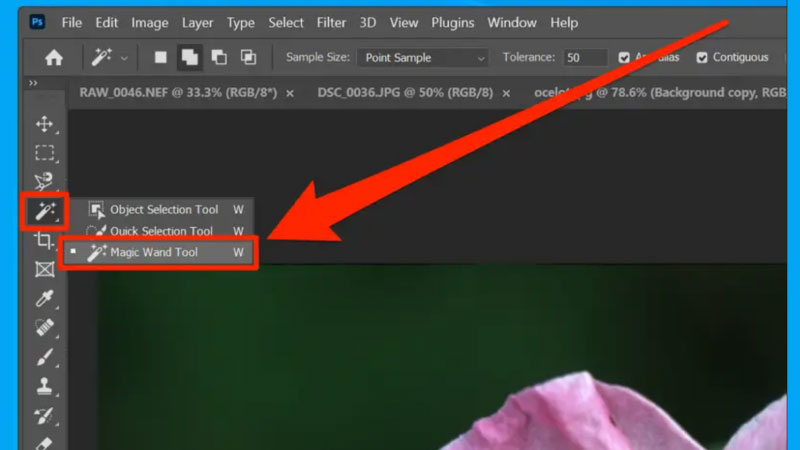
Task: Select the Lasso tool
Action: (x=45, y=182)
